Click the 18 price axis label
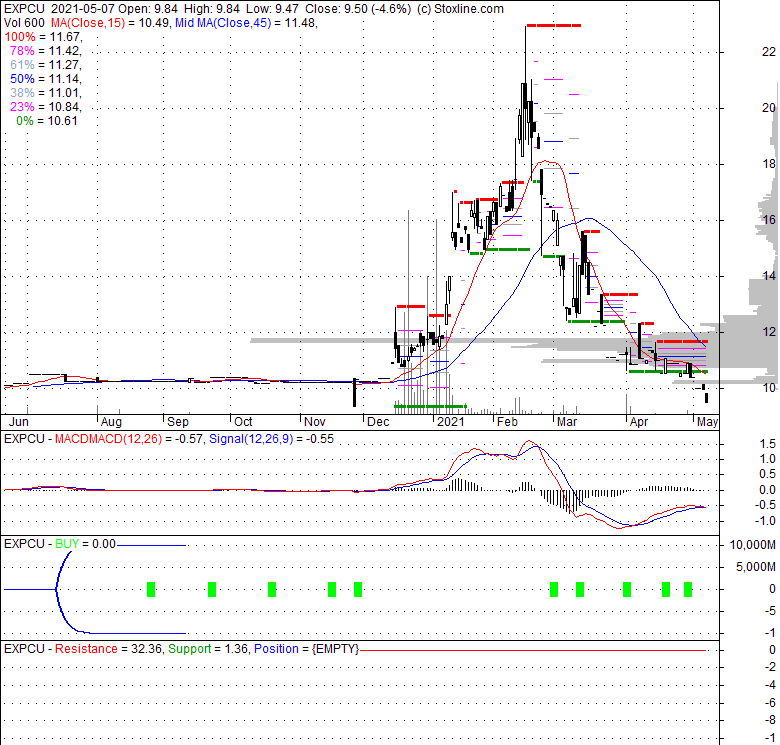 pos(769,164)
